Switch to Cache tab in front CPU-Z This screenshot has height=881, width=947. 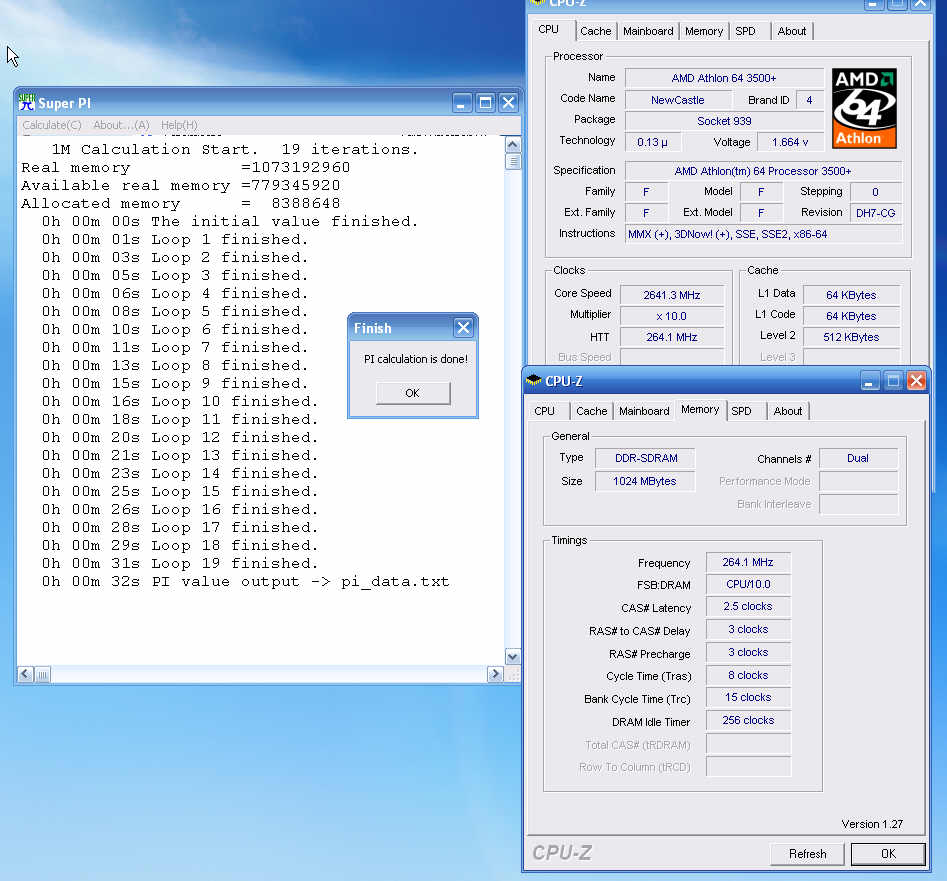tap(591, 411)
